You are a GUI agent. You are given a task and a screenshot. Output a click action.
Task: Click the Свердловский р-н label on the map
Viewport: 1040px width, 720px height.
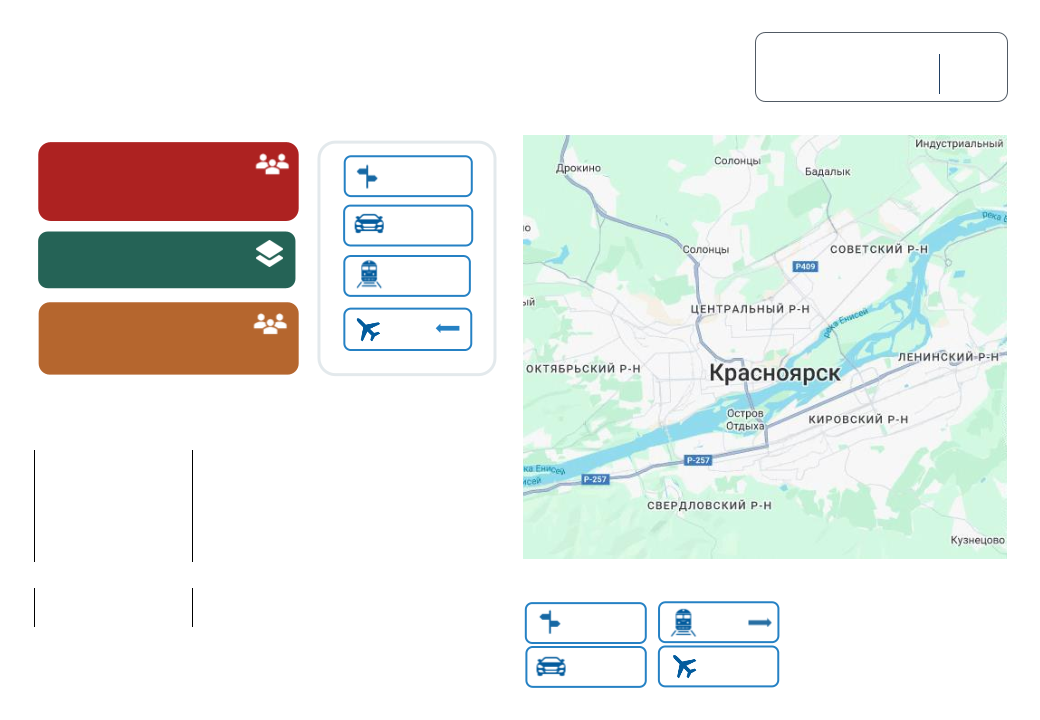(709, 506)
